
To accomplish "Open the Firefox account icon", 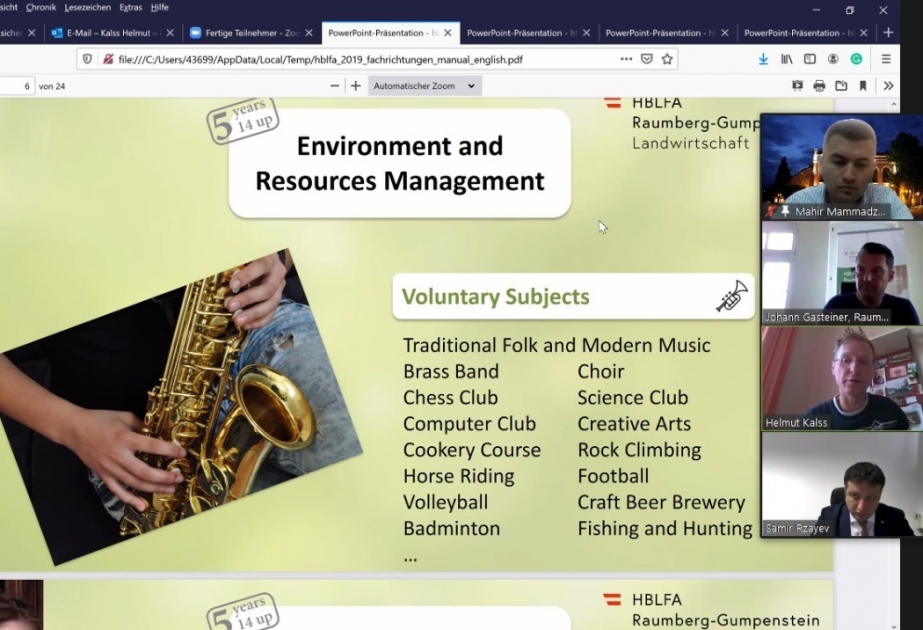I will click(833, 59).
